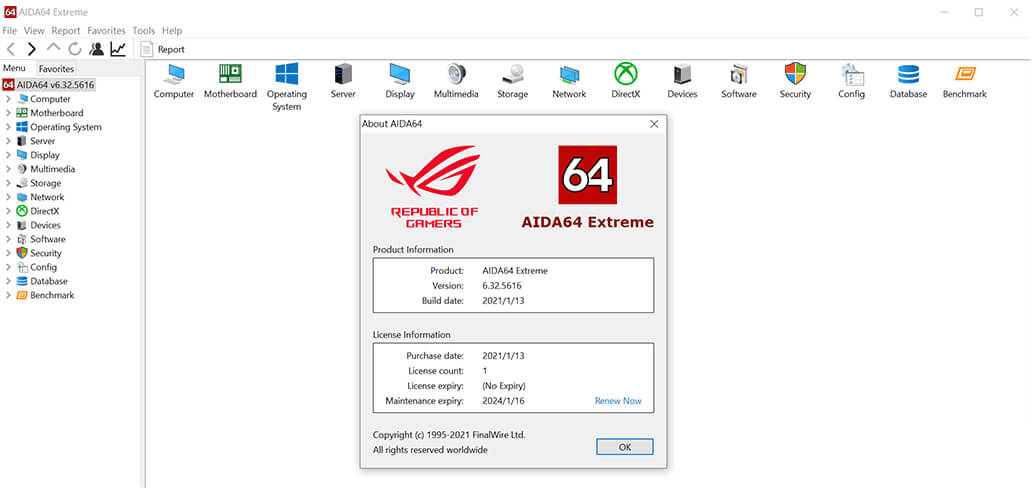Go forward with the right arrow

pyautogui.click(x=32, y=49)
